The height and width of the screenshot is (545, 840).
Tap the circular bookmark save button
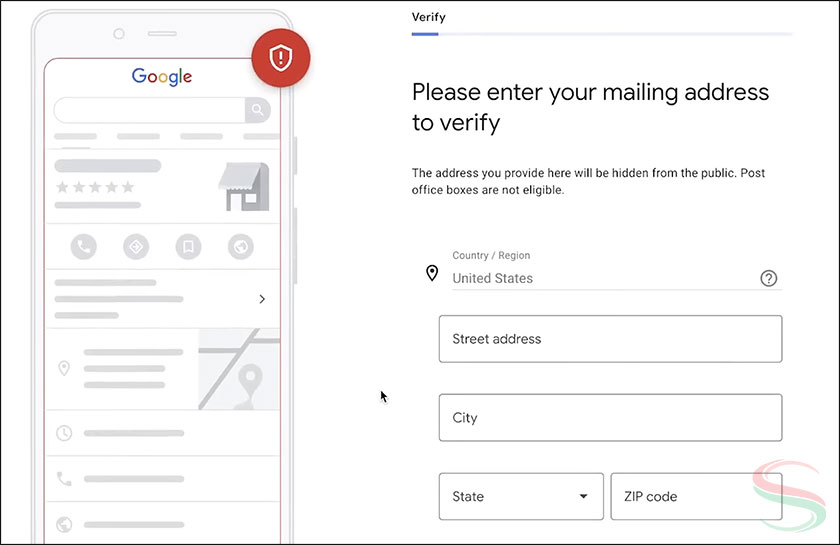click(x=188, y=246)
